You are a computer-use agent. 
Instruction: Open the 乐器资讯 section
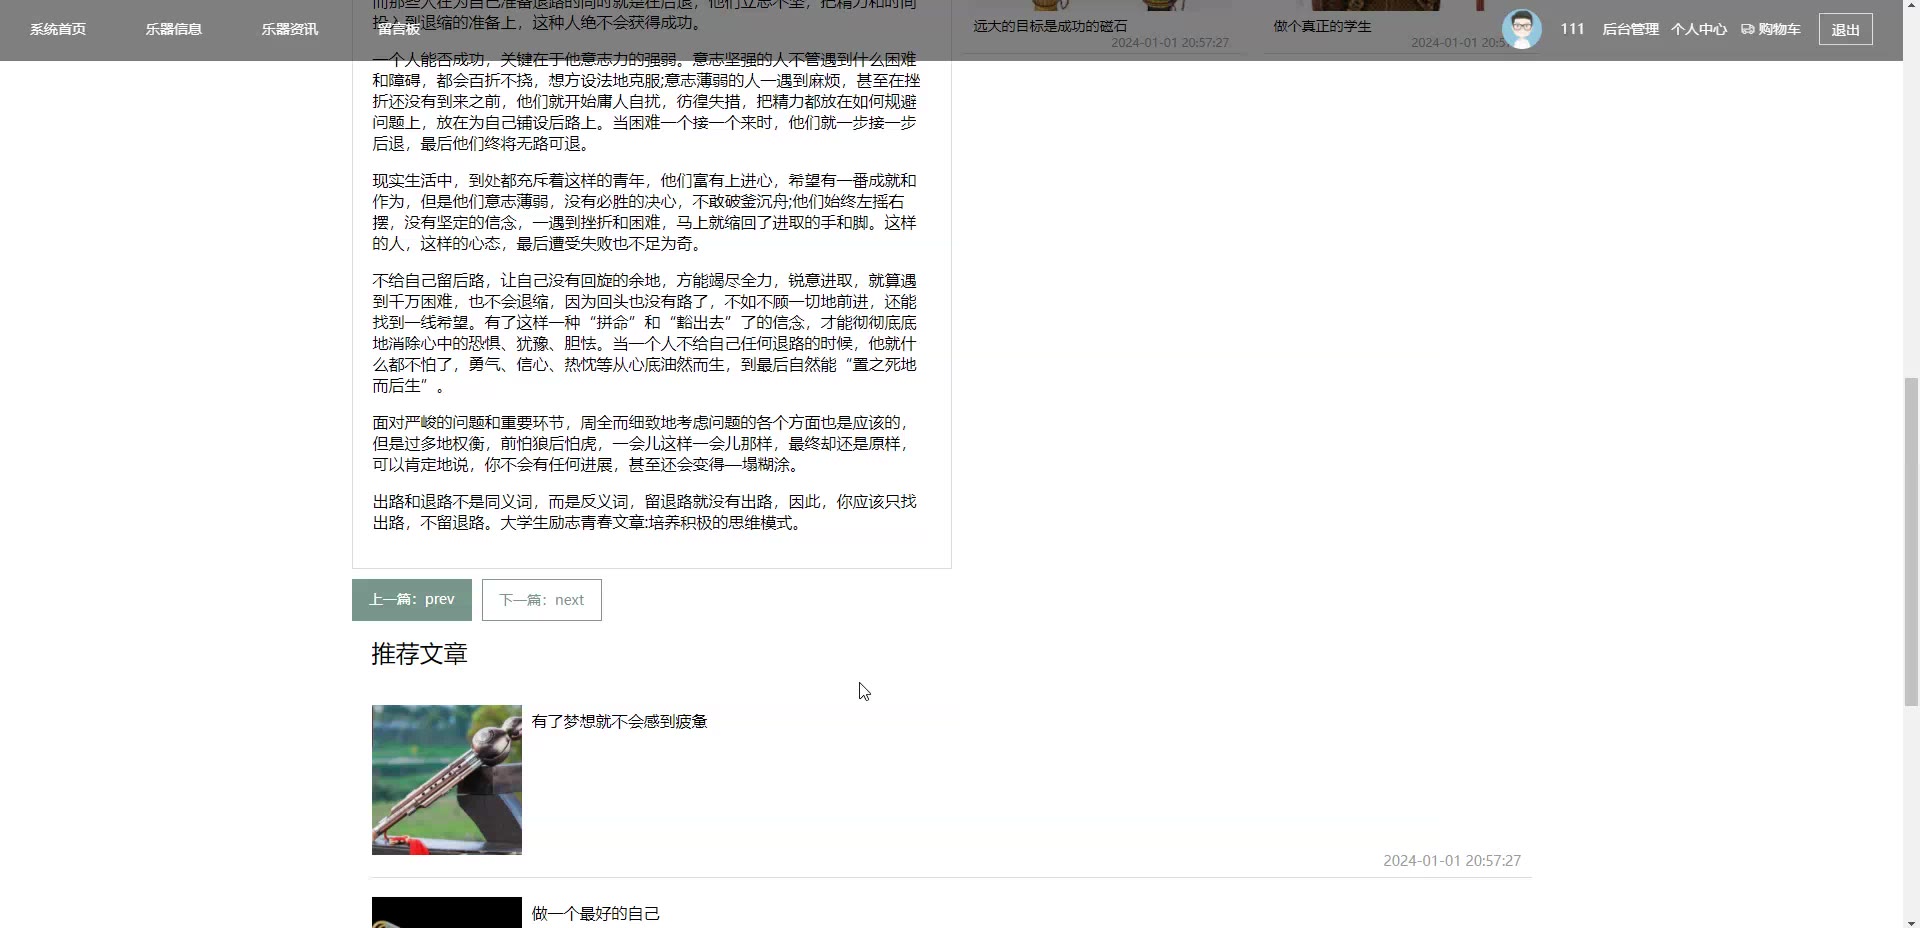point(290,29)
